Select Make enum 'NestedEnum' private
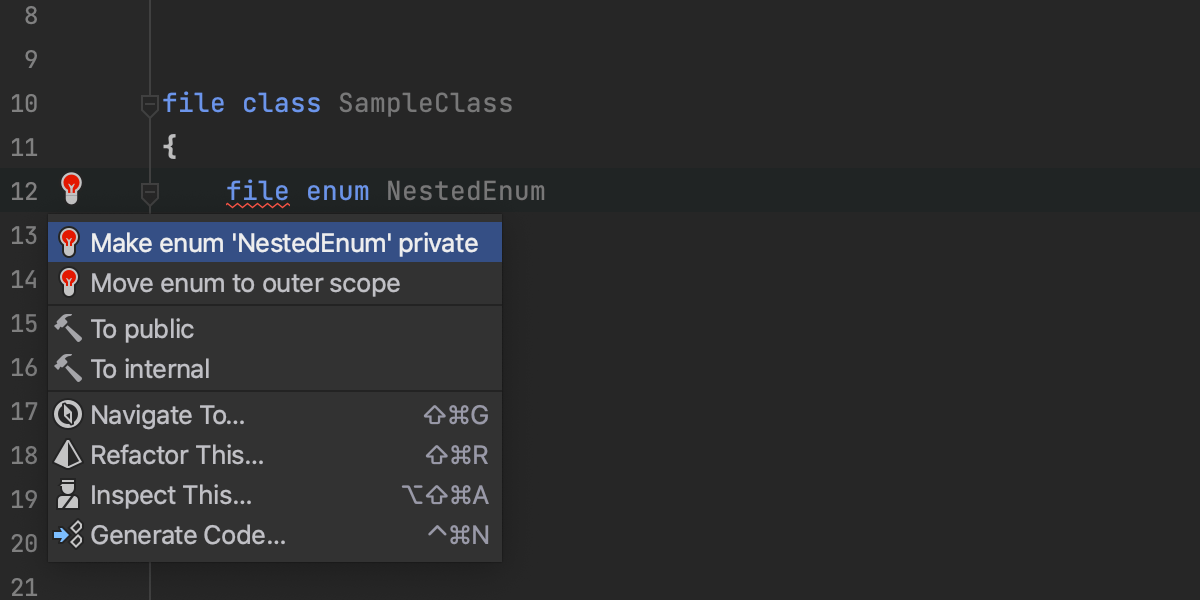The width and height of the screenshot is (1200, 600). 284,243
